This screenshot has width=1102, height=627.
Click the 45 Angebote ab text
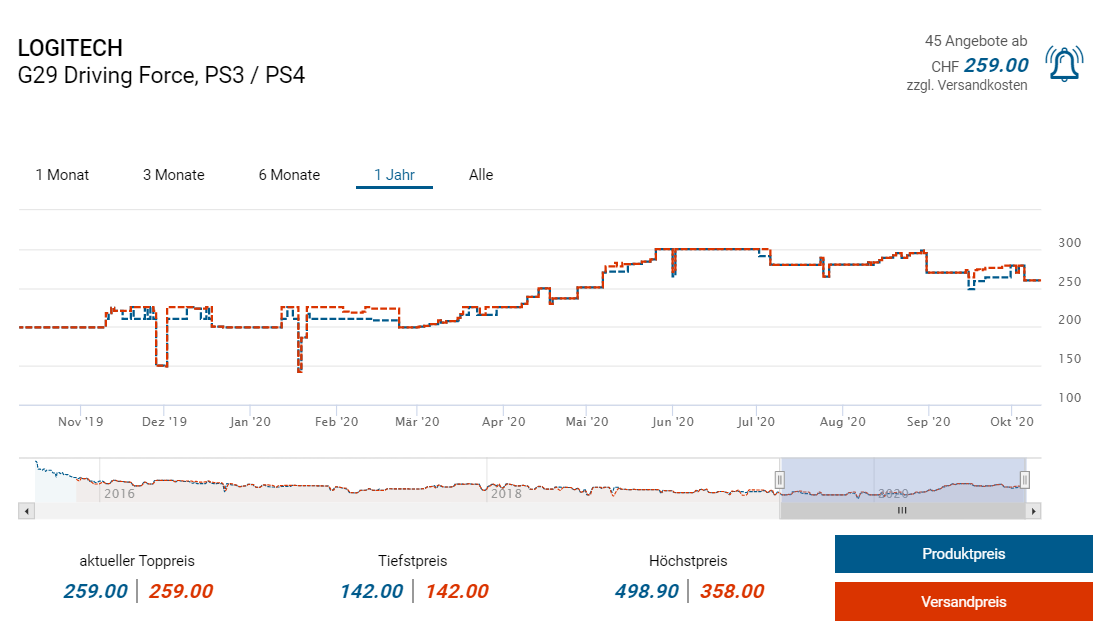coord(975,41)
